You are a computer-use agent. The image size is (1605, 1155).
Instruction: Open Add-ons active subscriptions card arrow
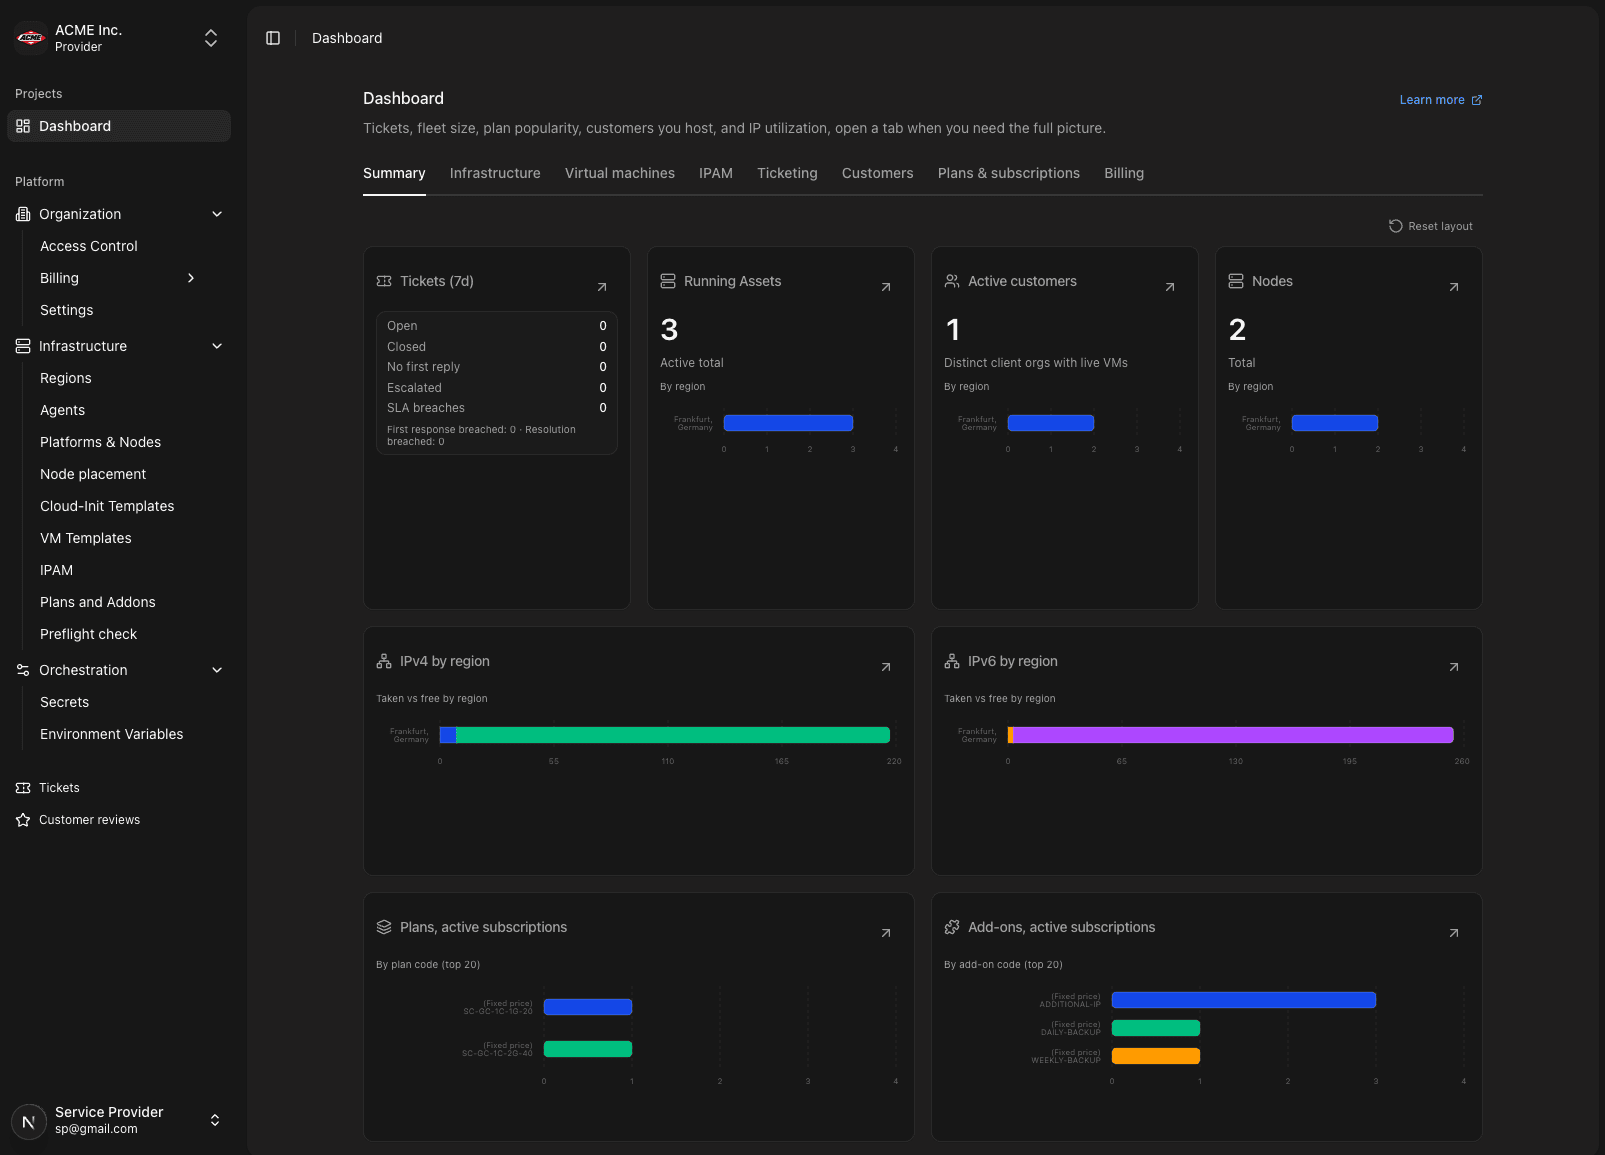click(1454, 933)
